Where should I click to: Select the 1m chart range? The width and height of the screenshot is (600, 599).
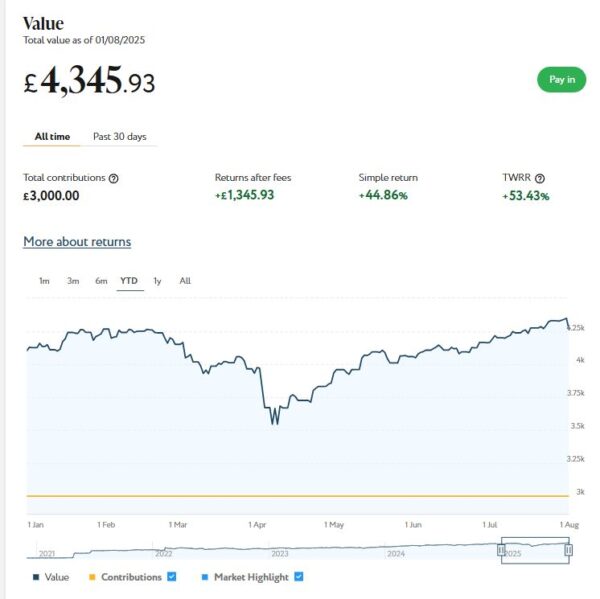point(44,281)
